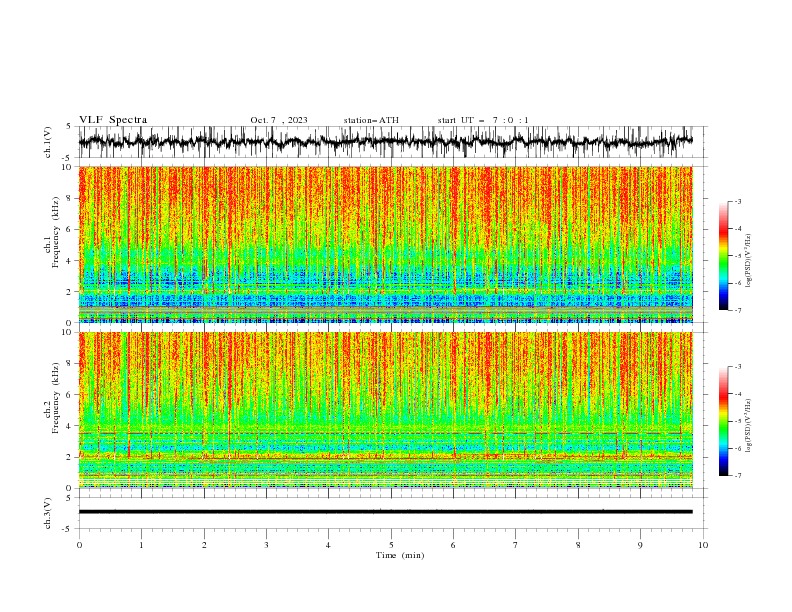Click the ch.1 spectrogram colorbar
Viewport: 792px width, 612px height.
point(723,256)
